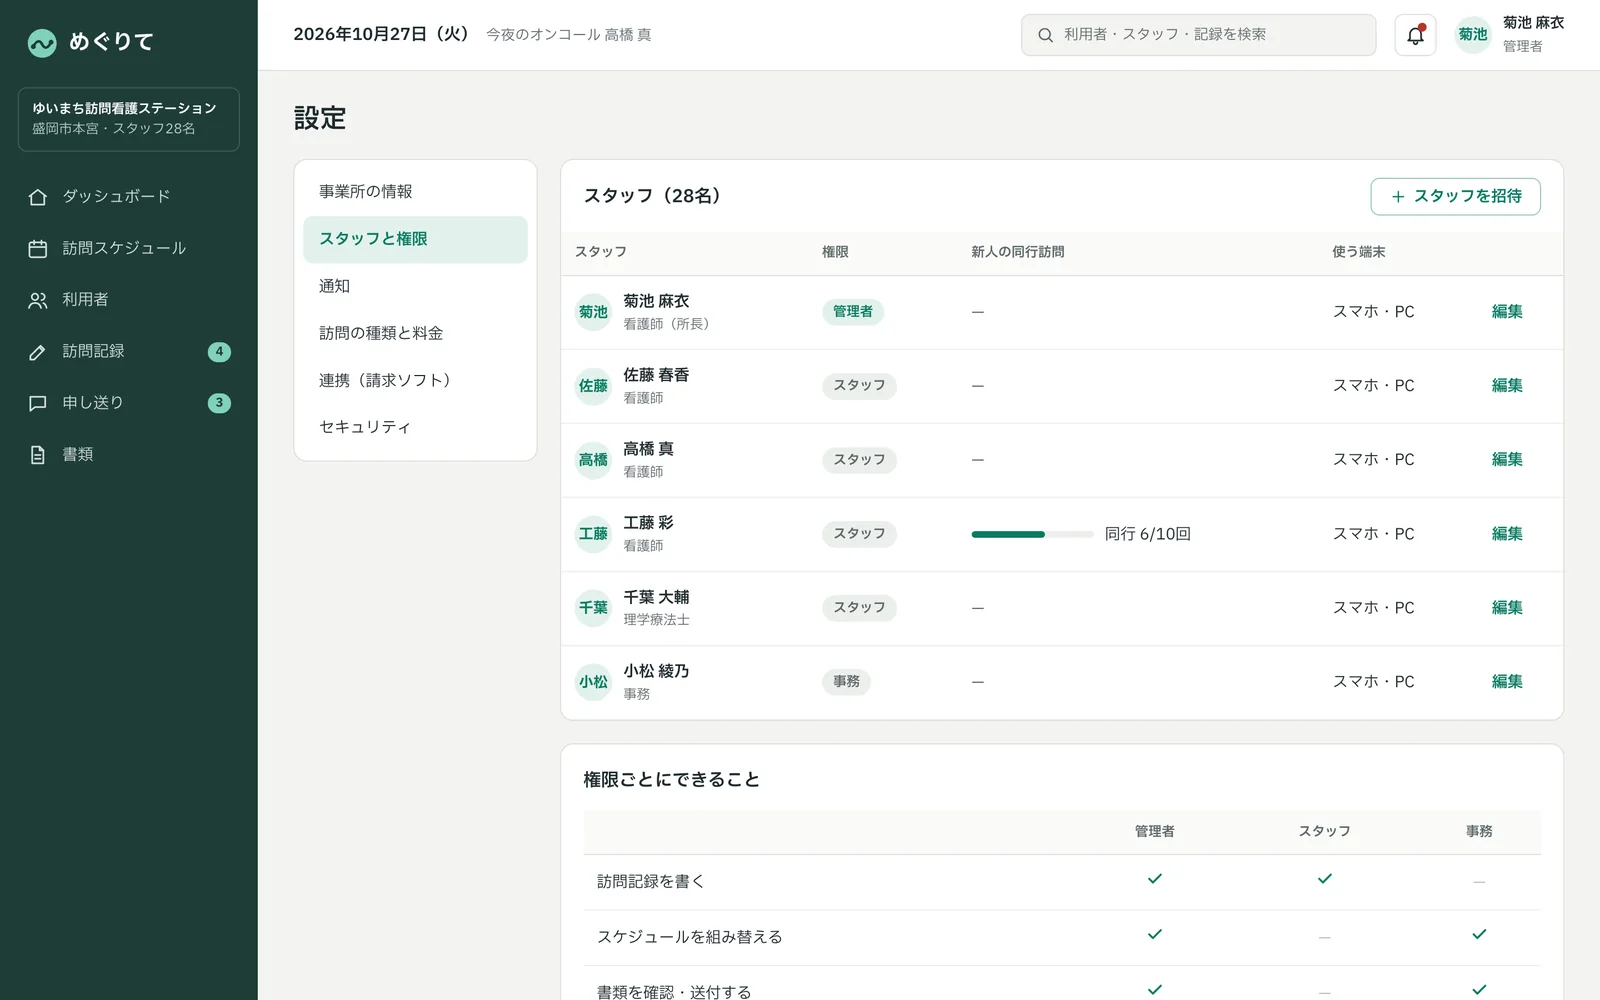1600x1000 pixels.
Task: Edit 小松 綾乃's staff row
Action: click(1507, 682)
